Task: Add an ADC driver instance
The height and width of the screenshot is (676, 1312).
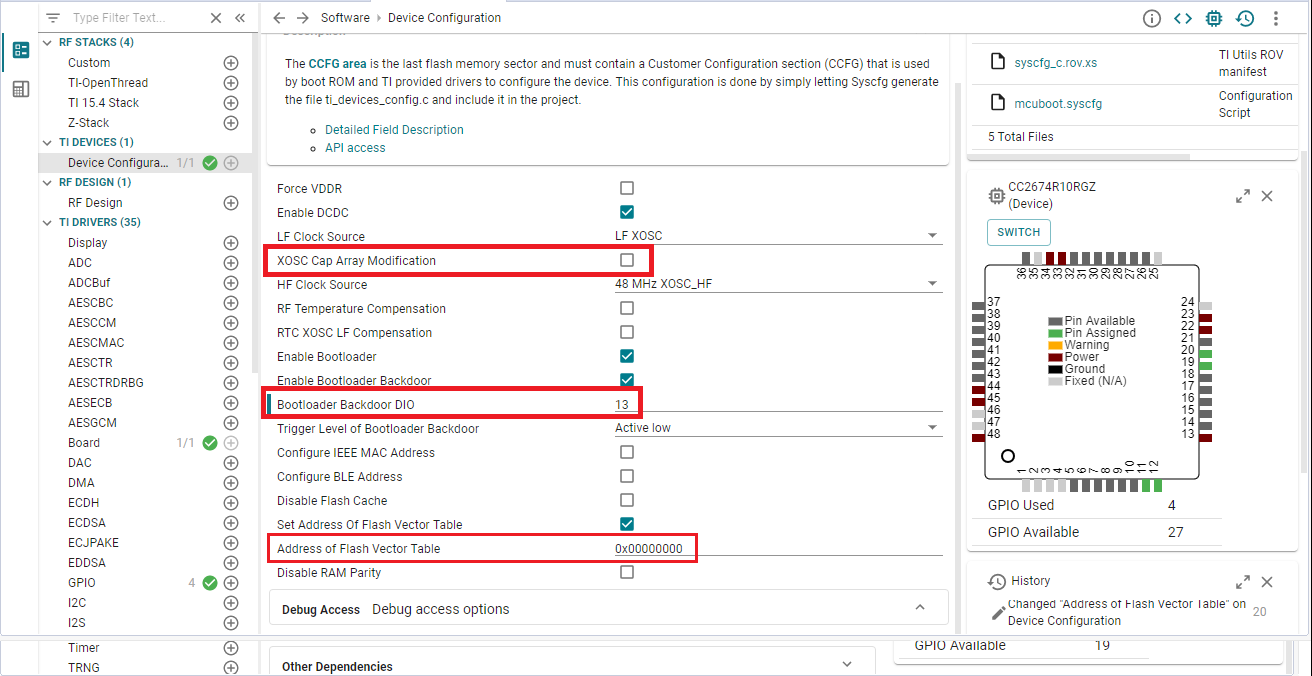Action: pos(231,263)
